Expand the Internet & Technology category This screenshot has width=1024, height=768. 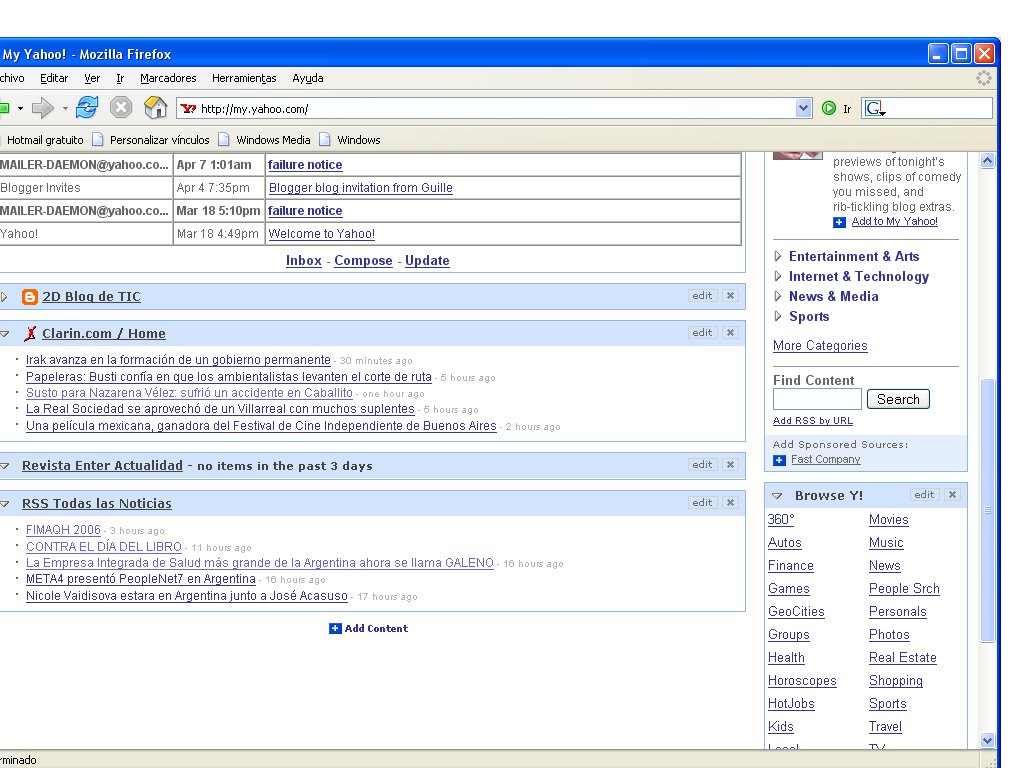tap(778, 276)
